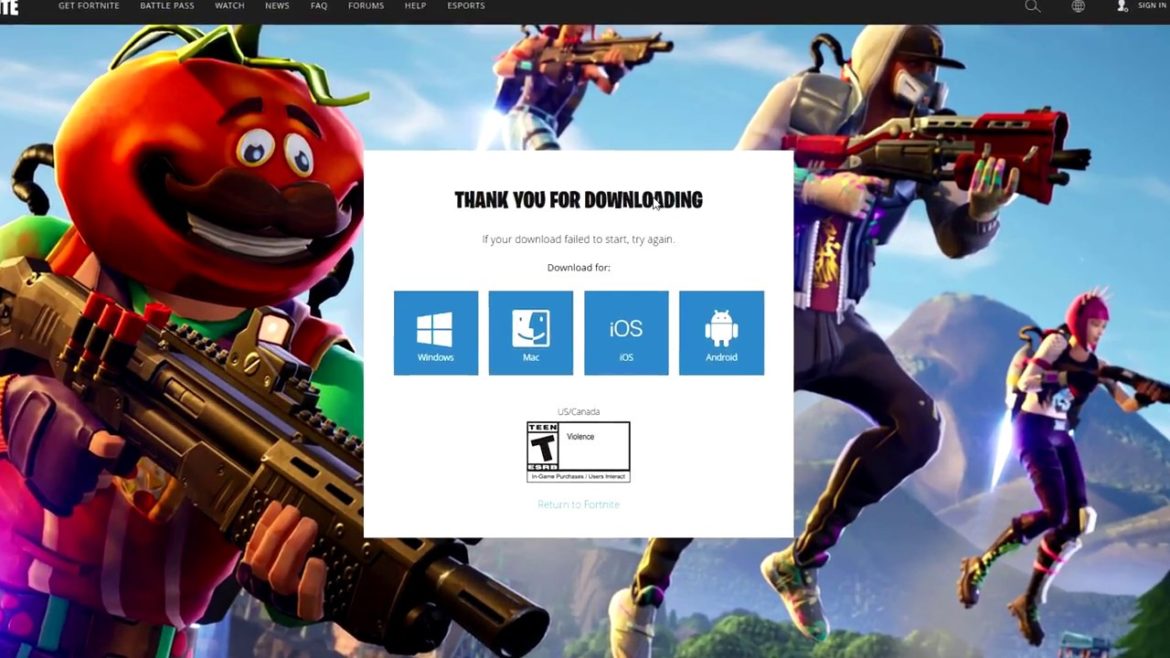1170x658 pixels.
Task: Select the Mac download tile
Action: [x=530, y=333]
